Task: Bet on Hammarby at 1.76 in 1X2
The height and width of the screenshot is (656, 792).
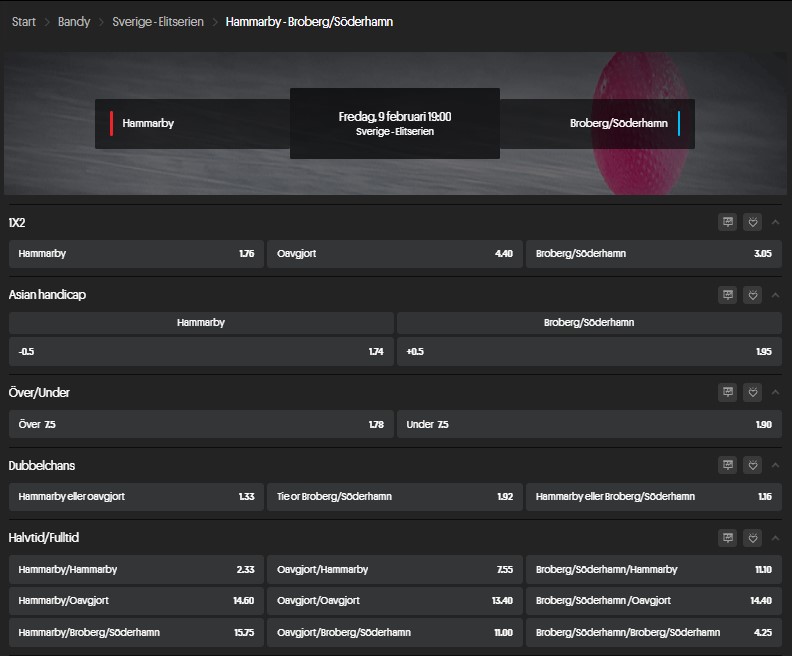Action: [136, 254]
